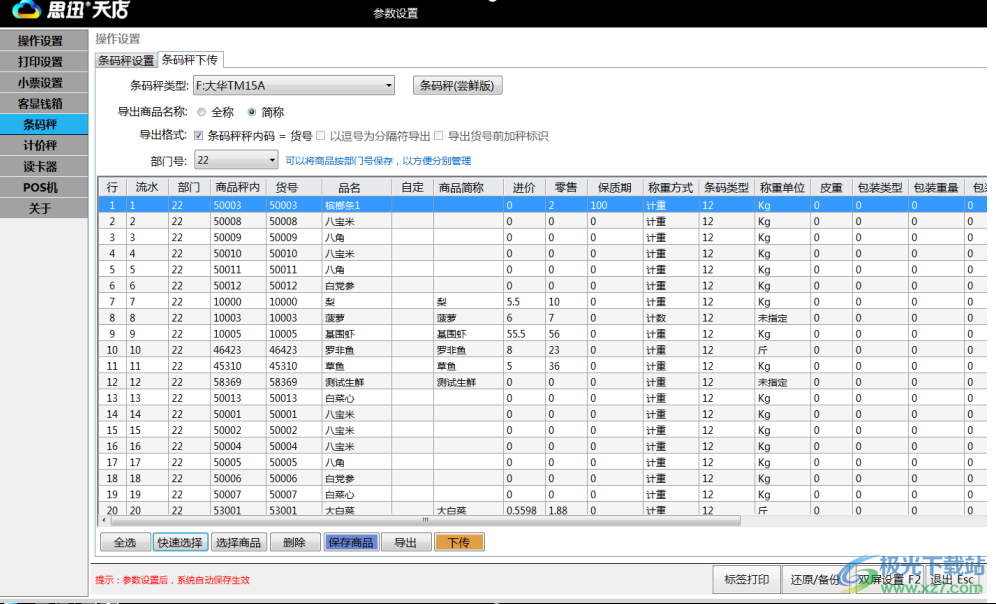996x604 pixels.
Task: Click the blue 保存商品 button
Action: click(x=351, y=542)
